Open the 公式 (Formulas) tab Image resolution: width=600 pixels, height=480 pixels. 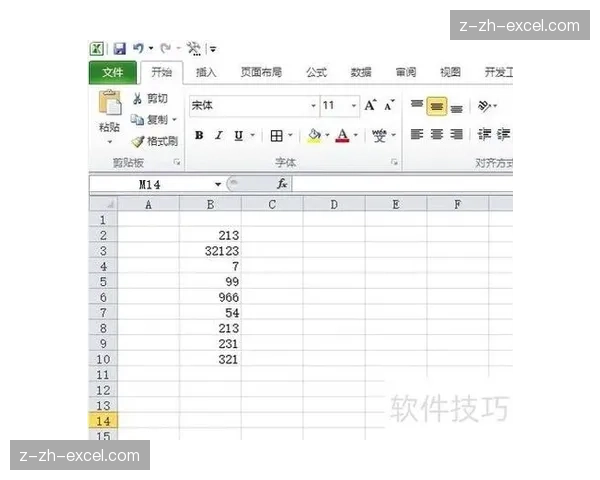tap(317, 72)
